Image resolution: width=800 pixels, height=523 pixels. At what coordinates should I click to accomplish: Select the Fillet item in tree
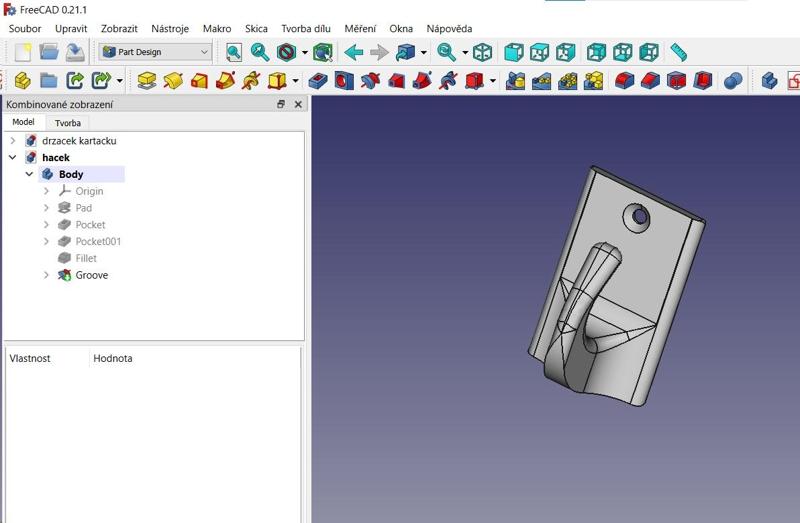(x=86, y=258)
